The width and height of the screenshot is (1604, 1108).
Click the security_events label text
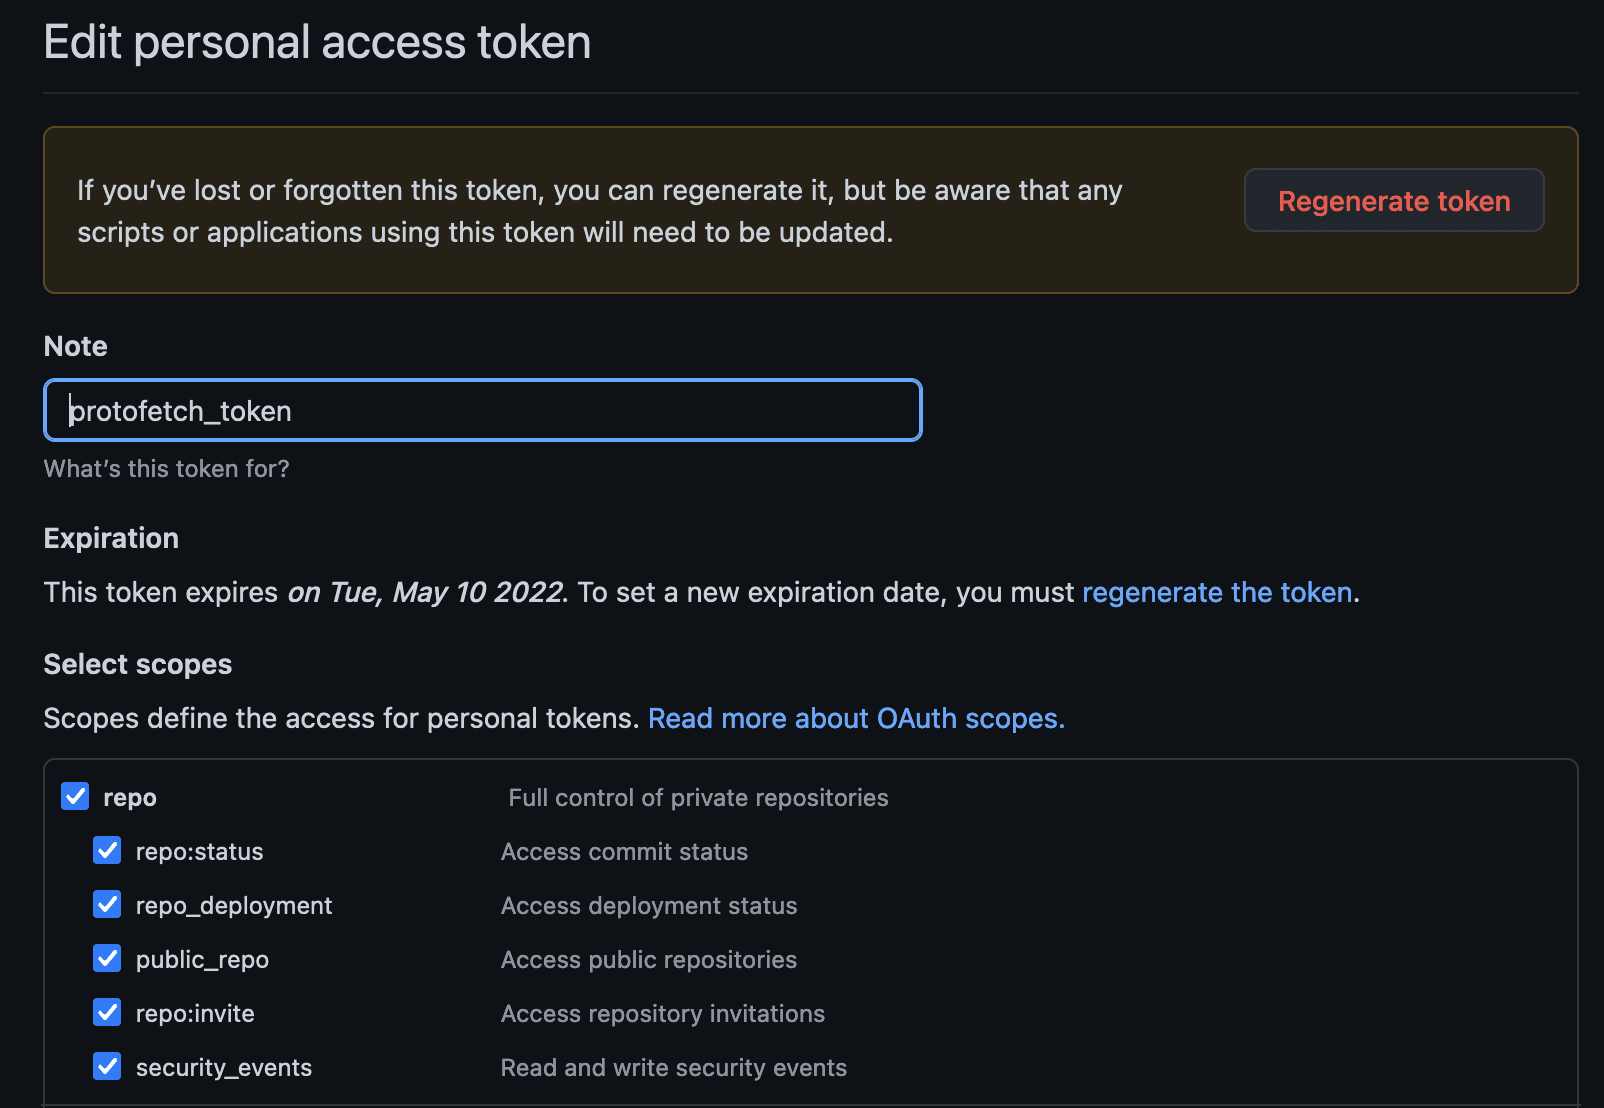click(x=224, y=1067)
